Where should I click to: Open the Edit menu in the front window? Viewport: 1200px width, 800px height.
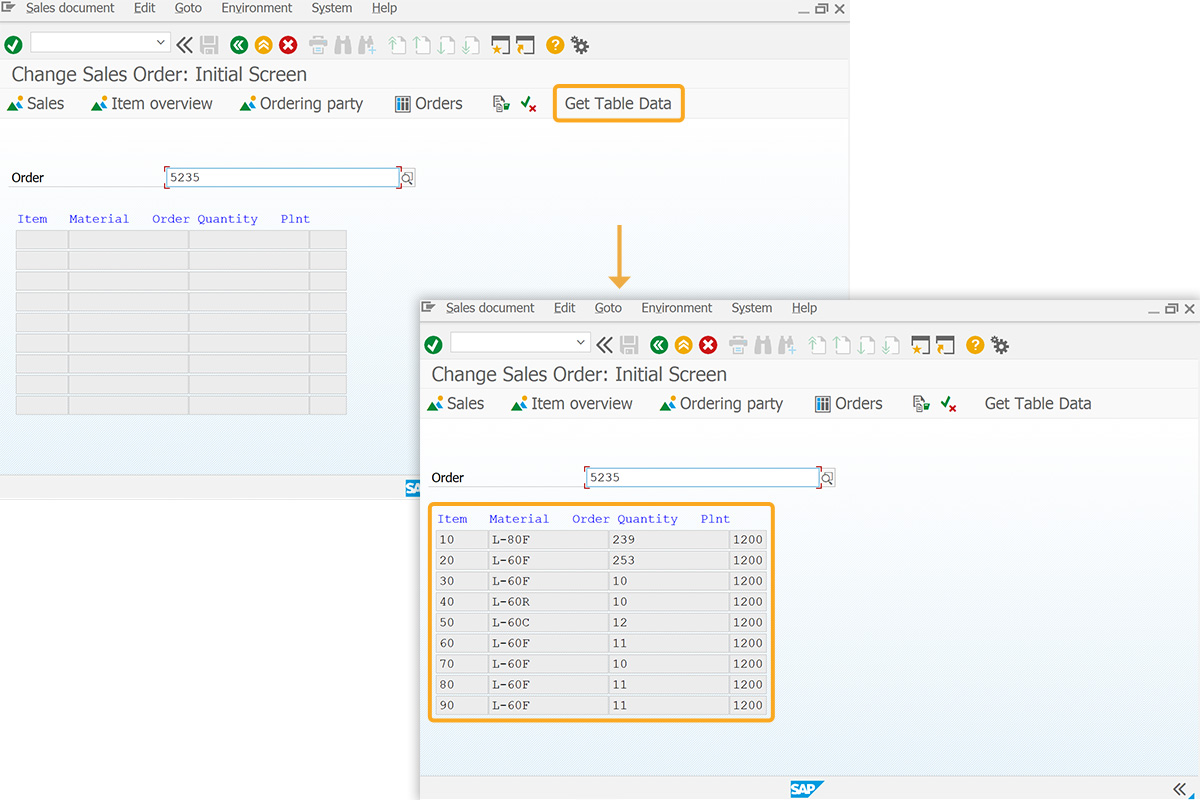point(565,308)
